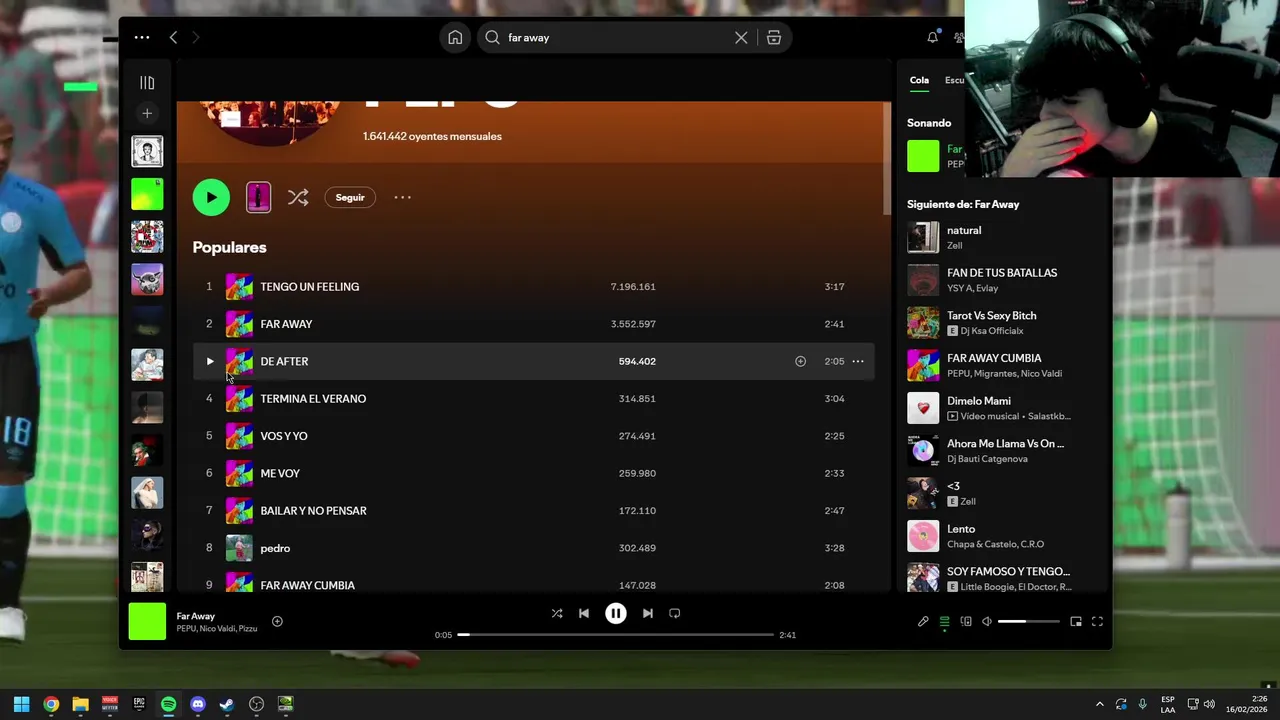Clear the 'far away' search text
The image size is (1280, 720).
tap(741, 37)
